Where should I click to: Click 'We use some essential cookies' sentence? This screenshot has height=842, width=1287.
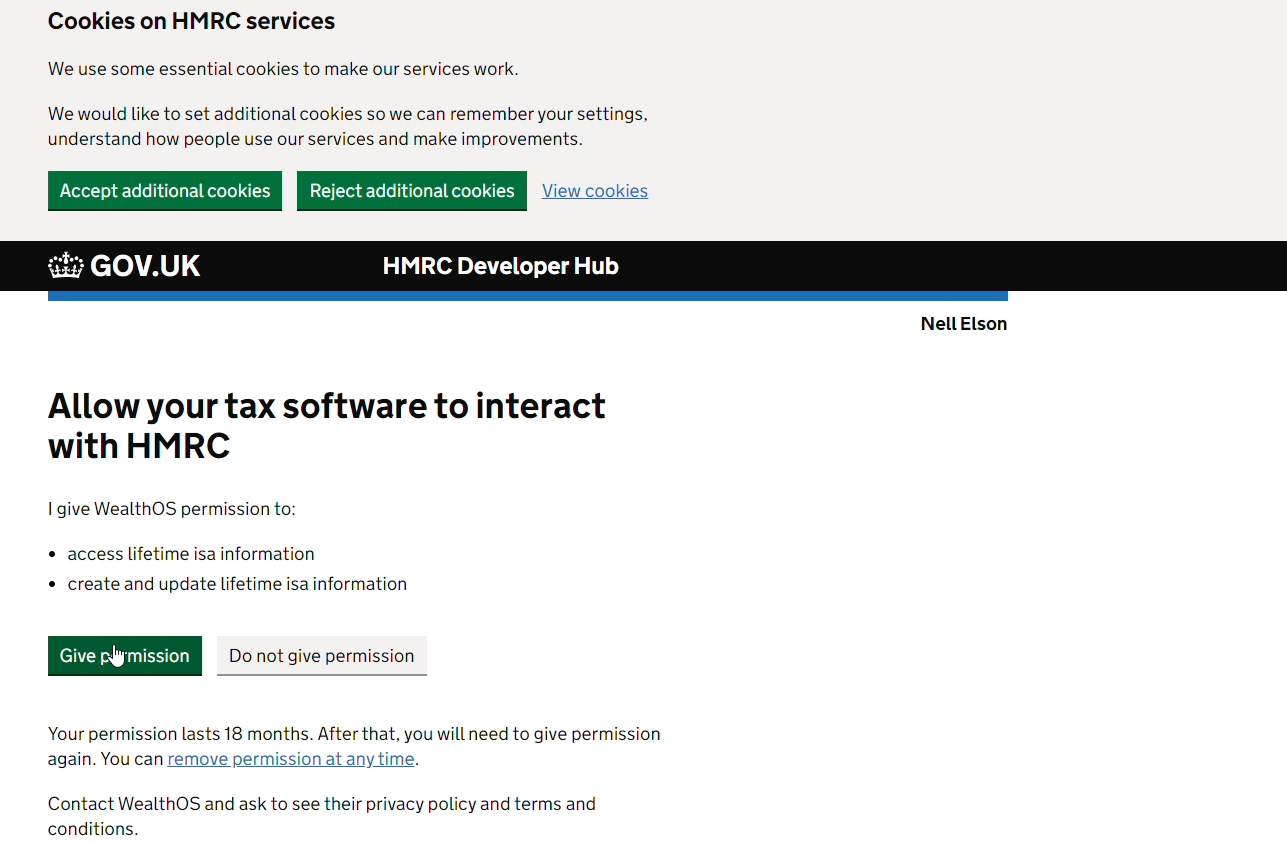coord(283,69)
